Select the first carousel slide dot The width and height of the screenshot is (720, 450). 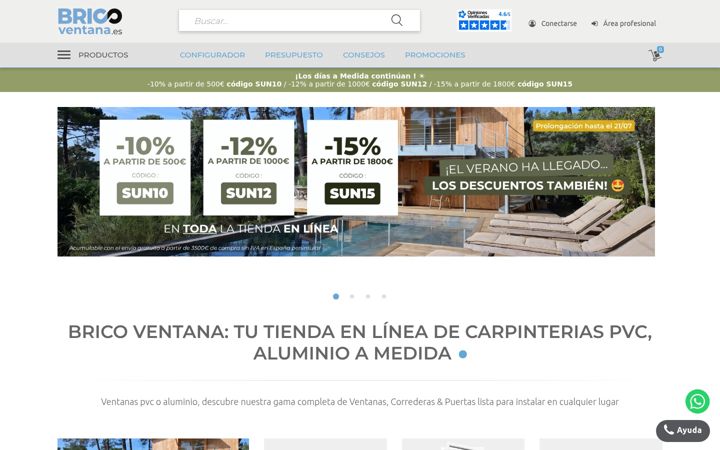(336, 297)
